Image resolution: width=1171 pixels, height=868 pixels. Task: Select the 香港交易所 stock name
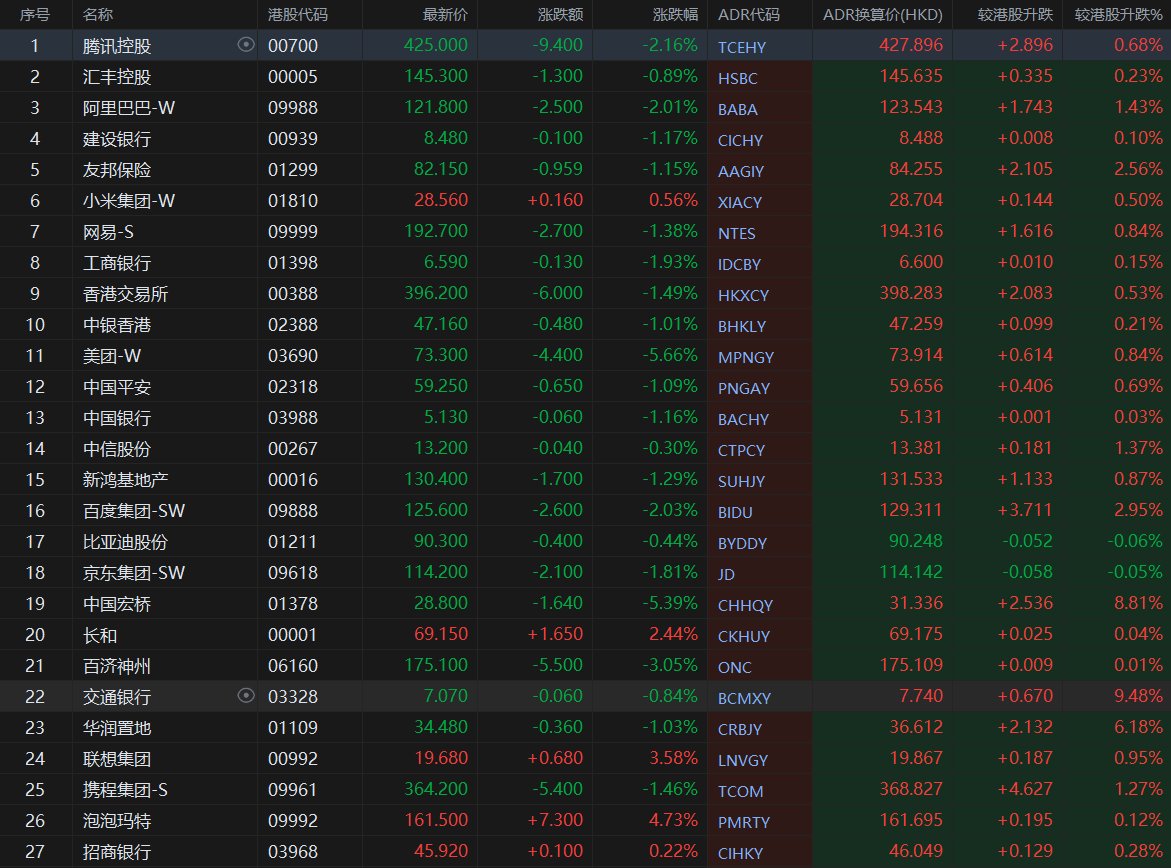(x=125, y=294)
